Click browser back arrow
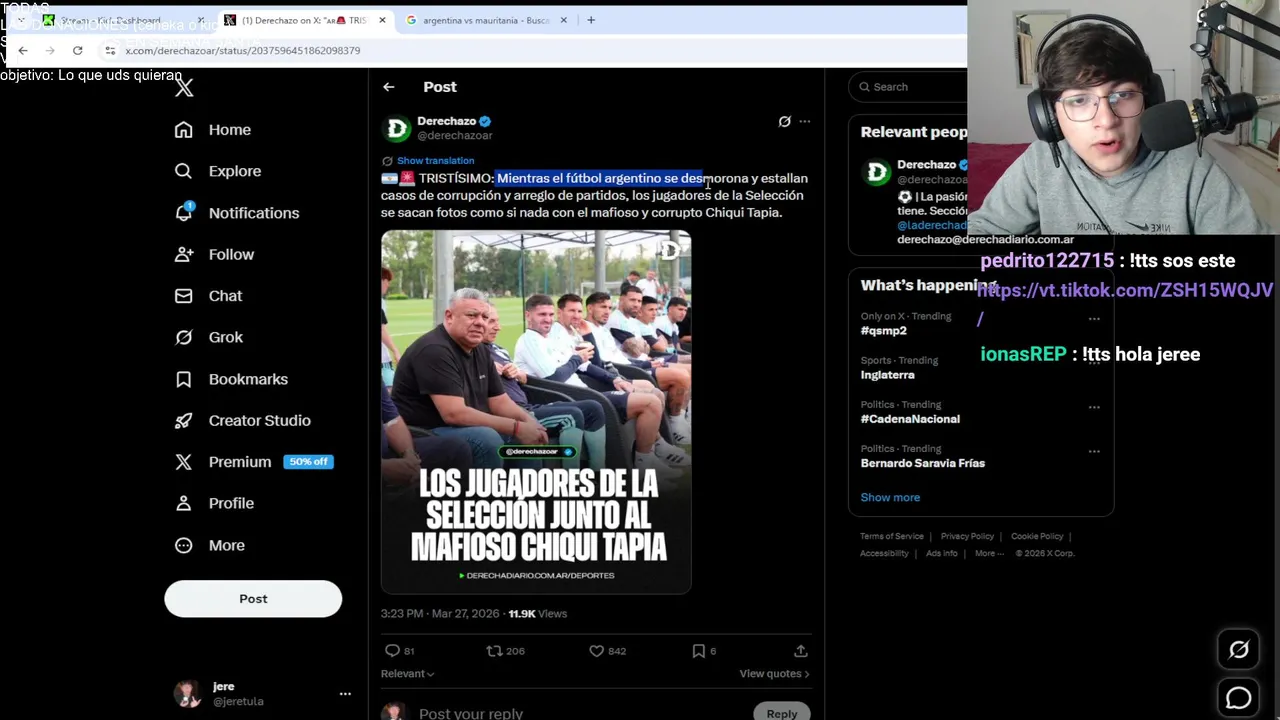1280x720 pixels. [x=23, y=50]
